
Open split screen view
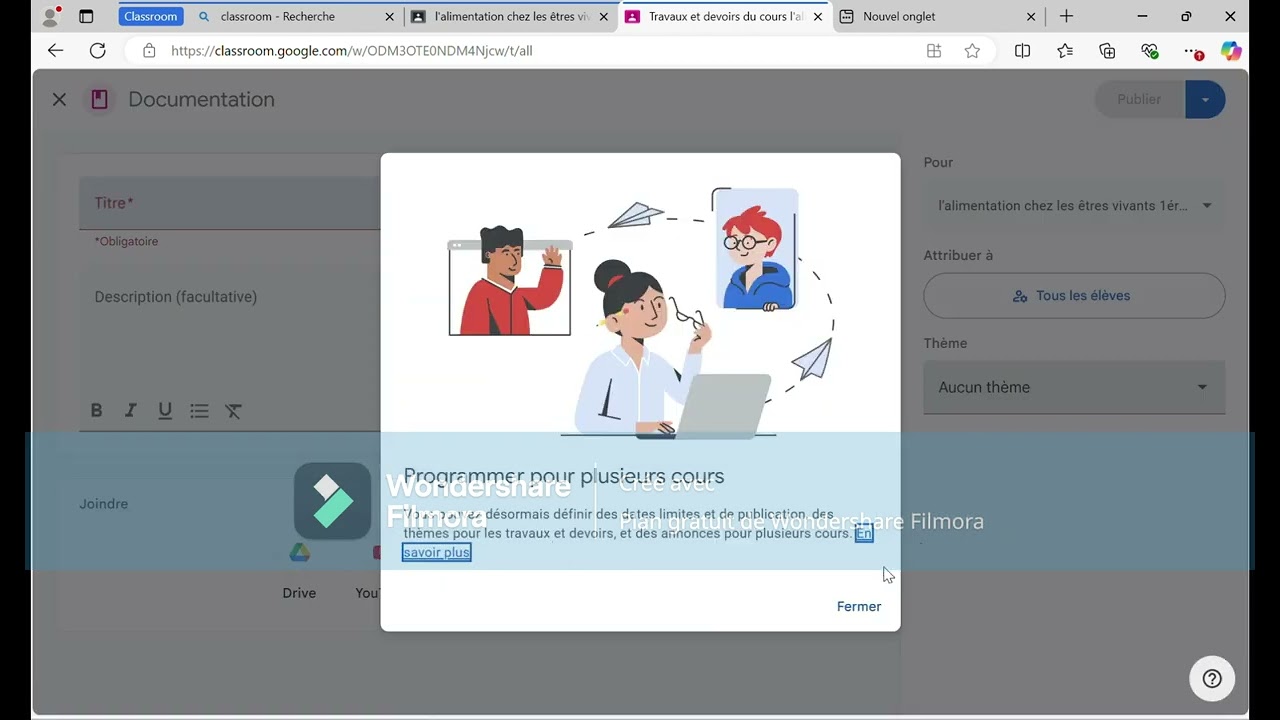click(x=1022, y=51)
